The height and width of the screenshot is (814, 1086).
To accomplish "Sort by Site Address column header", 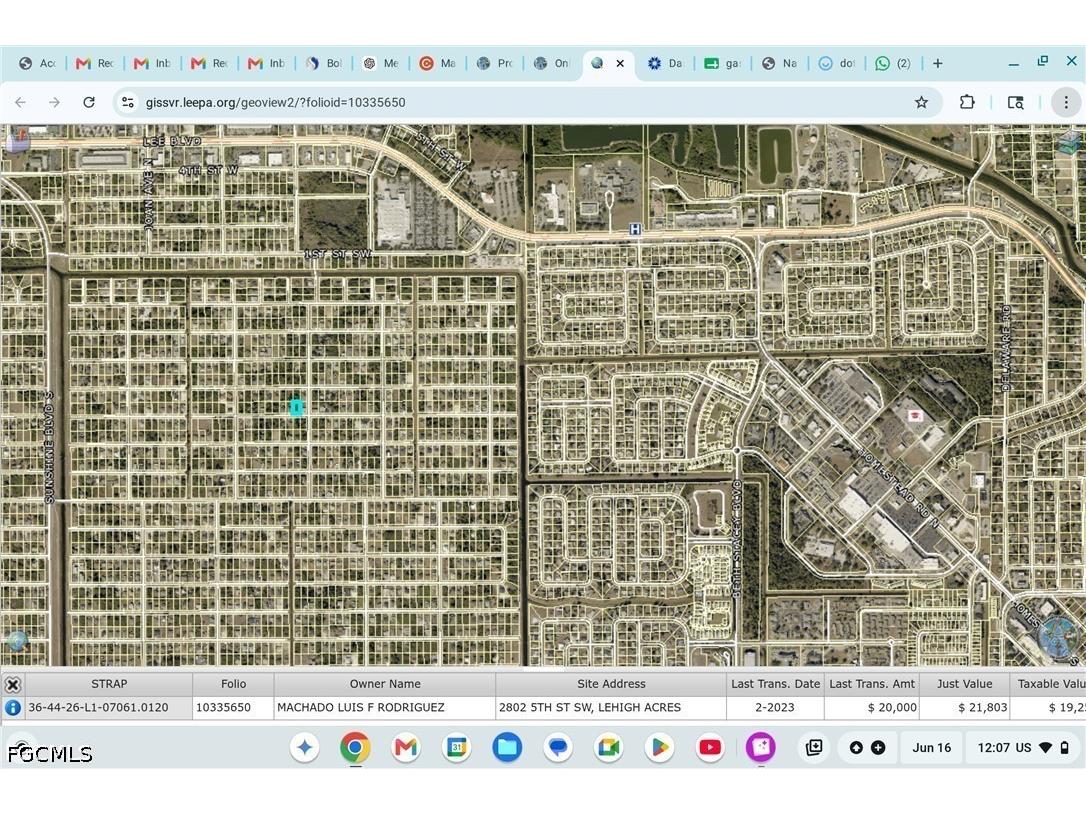I will [x=611, y=684].
